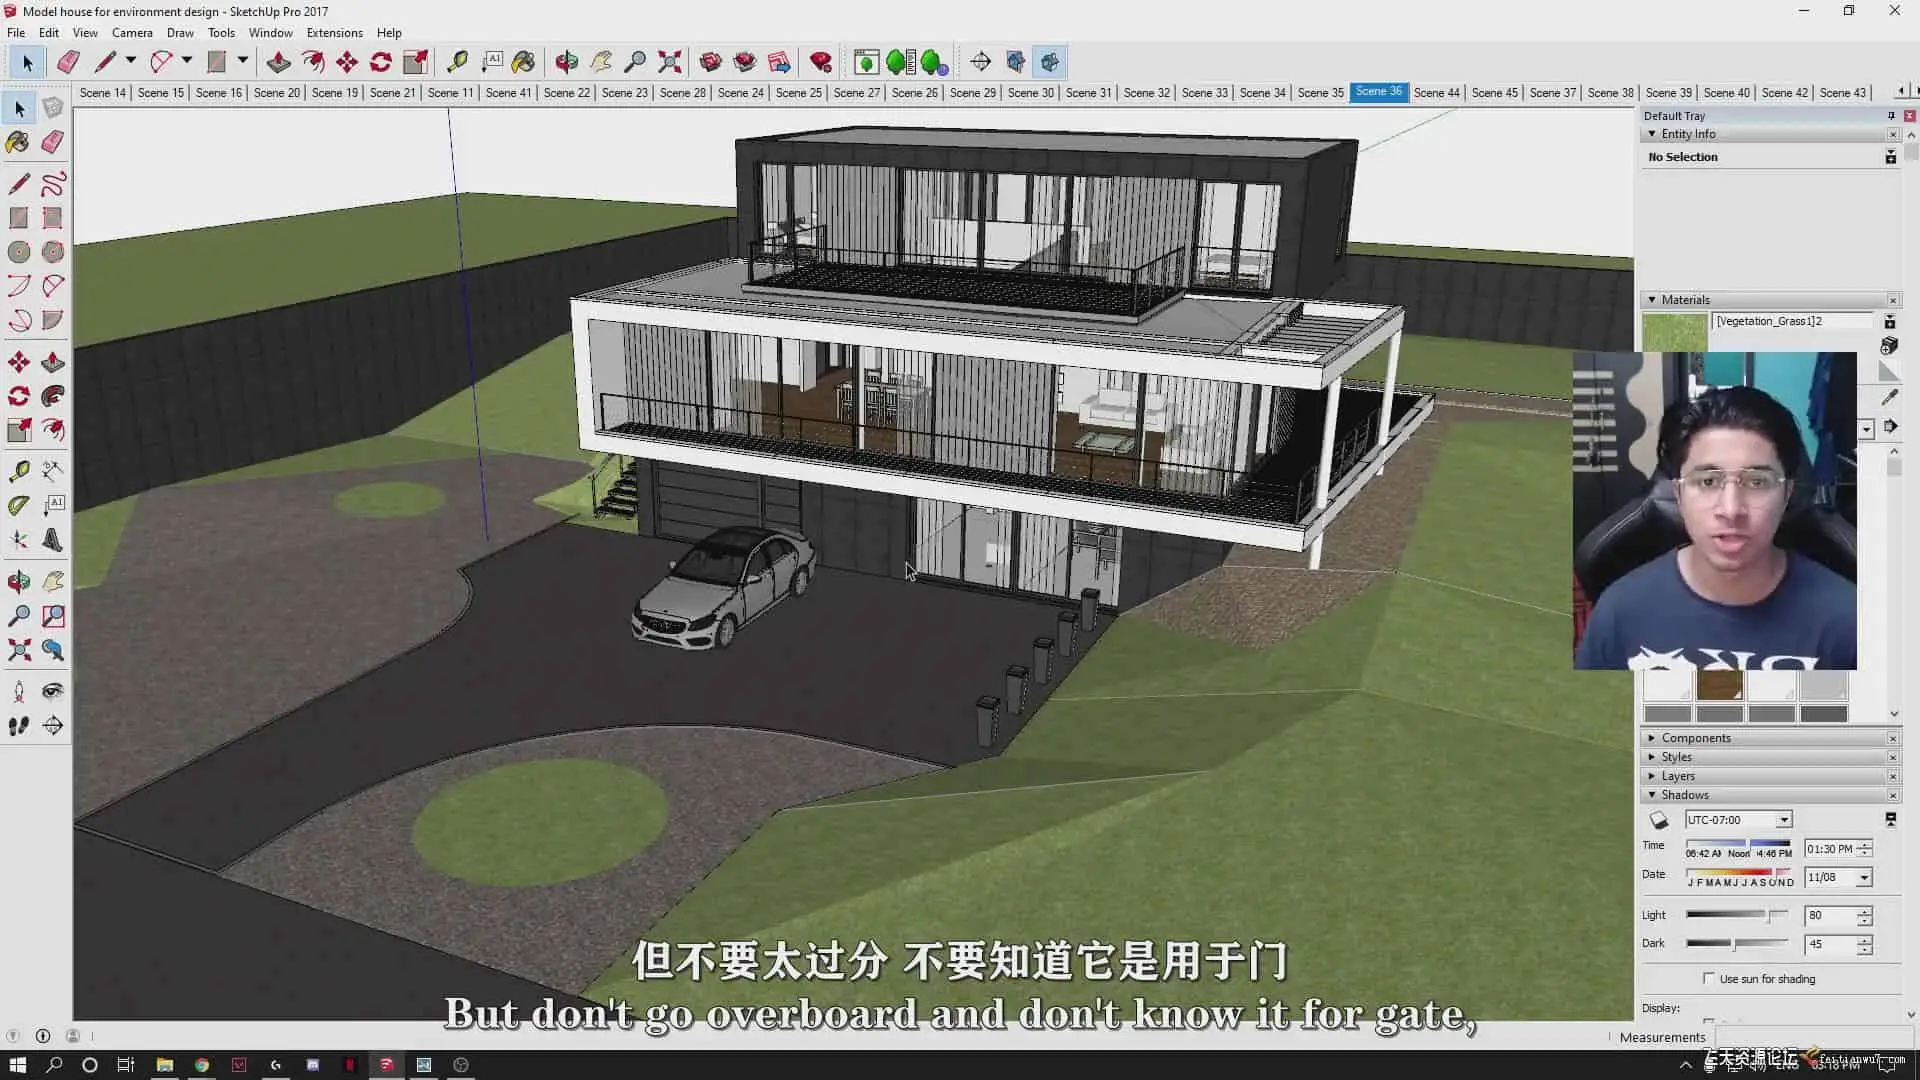1920x1080 pixels.
Task: Choose the Rotate tool in left toolbar
Action: pyautogui.click(x=18, y=396)
